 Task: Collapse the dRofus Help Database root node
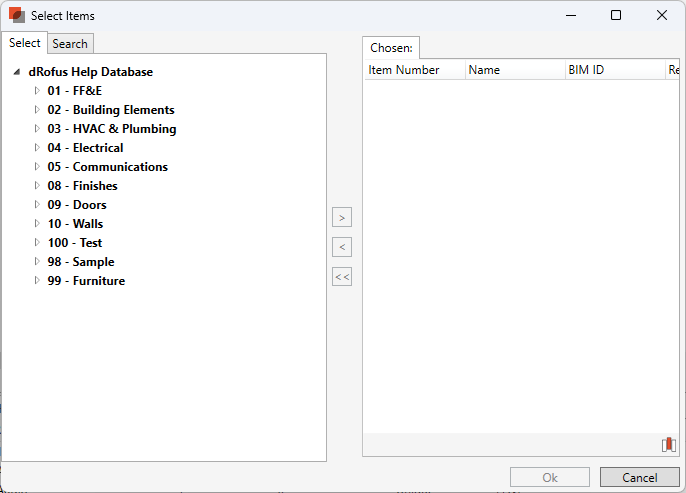click(x=18, y=72)
